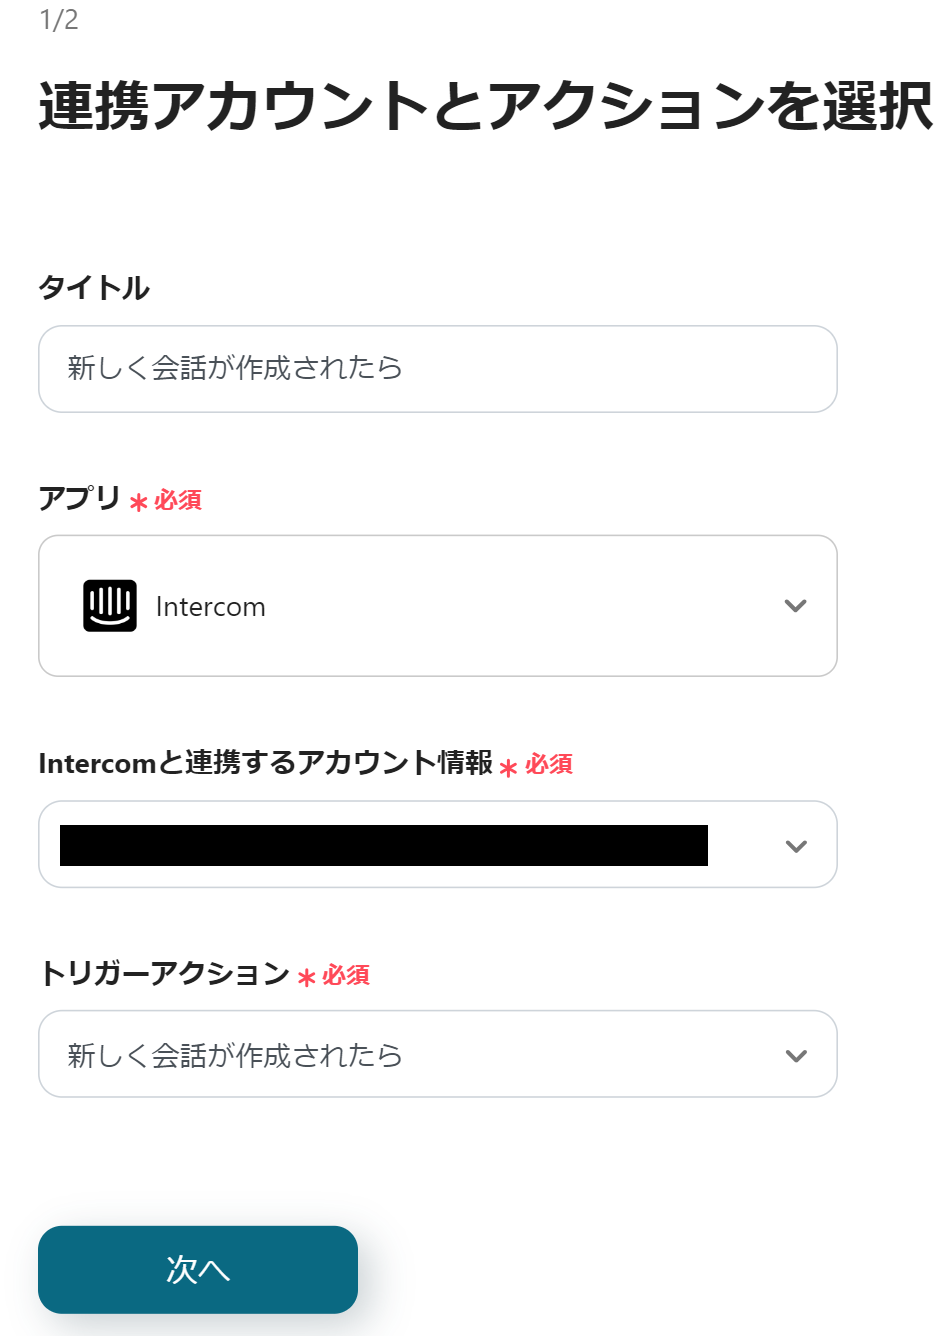Click the red asterisk next to アプリ

pyautogui.click(x=138, y=503)
